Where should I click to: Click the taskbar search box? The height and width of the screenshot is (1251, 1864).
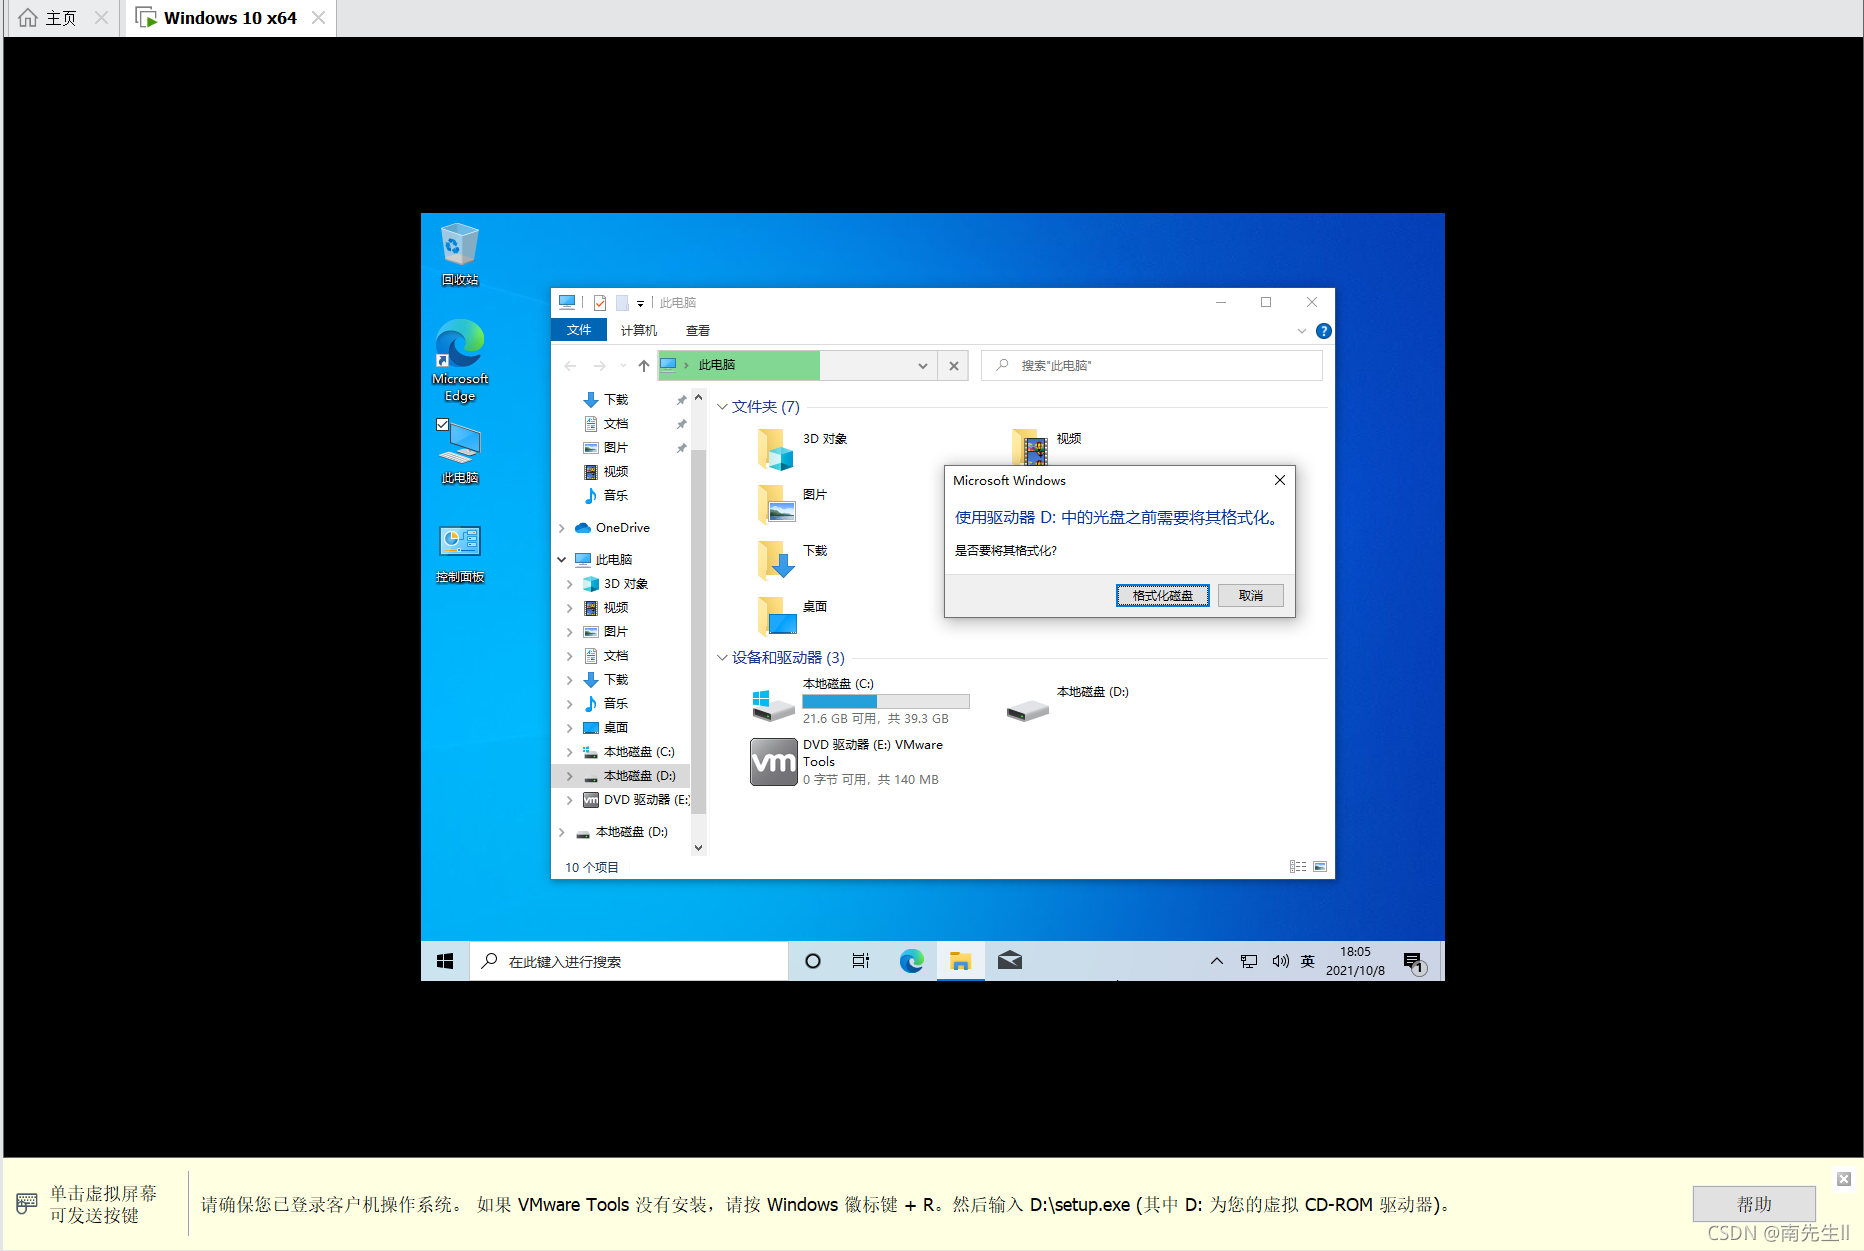click(x=629, y=961)
